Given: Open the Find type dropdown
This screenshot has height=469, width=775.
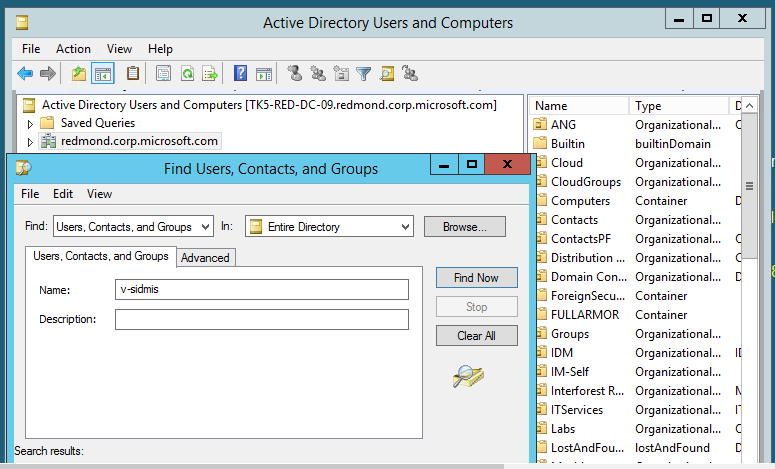Looking at the screenshot, I should [205, 227].
